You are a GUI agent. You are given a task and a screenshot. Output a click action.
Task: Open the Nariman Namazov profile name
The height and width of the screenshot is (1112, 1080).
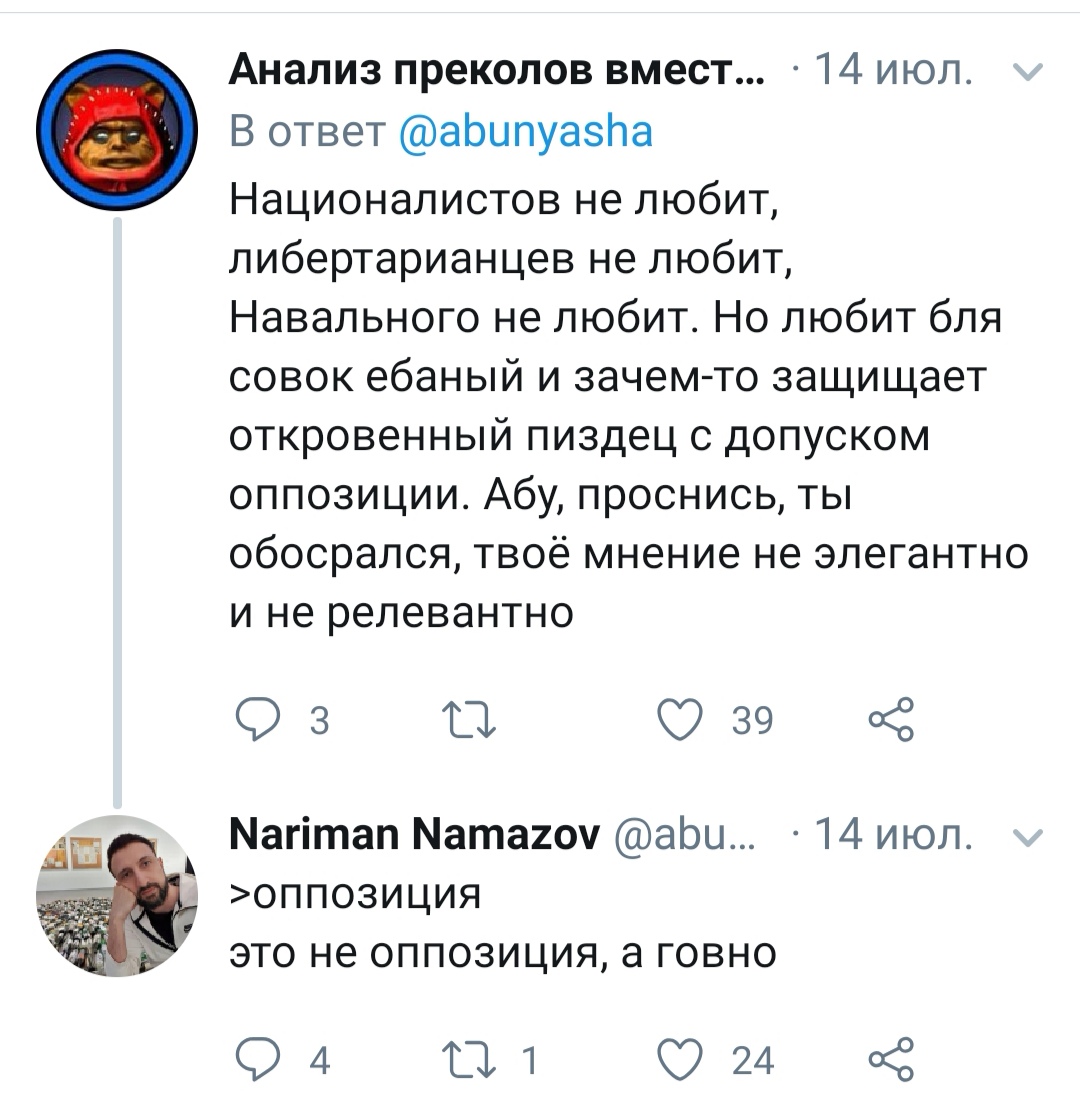(x=414, y=835)
